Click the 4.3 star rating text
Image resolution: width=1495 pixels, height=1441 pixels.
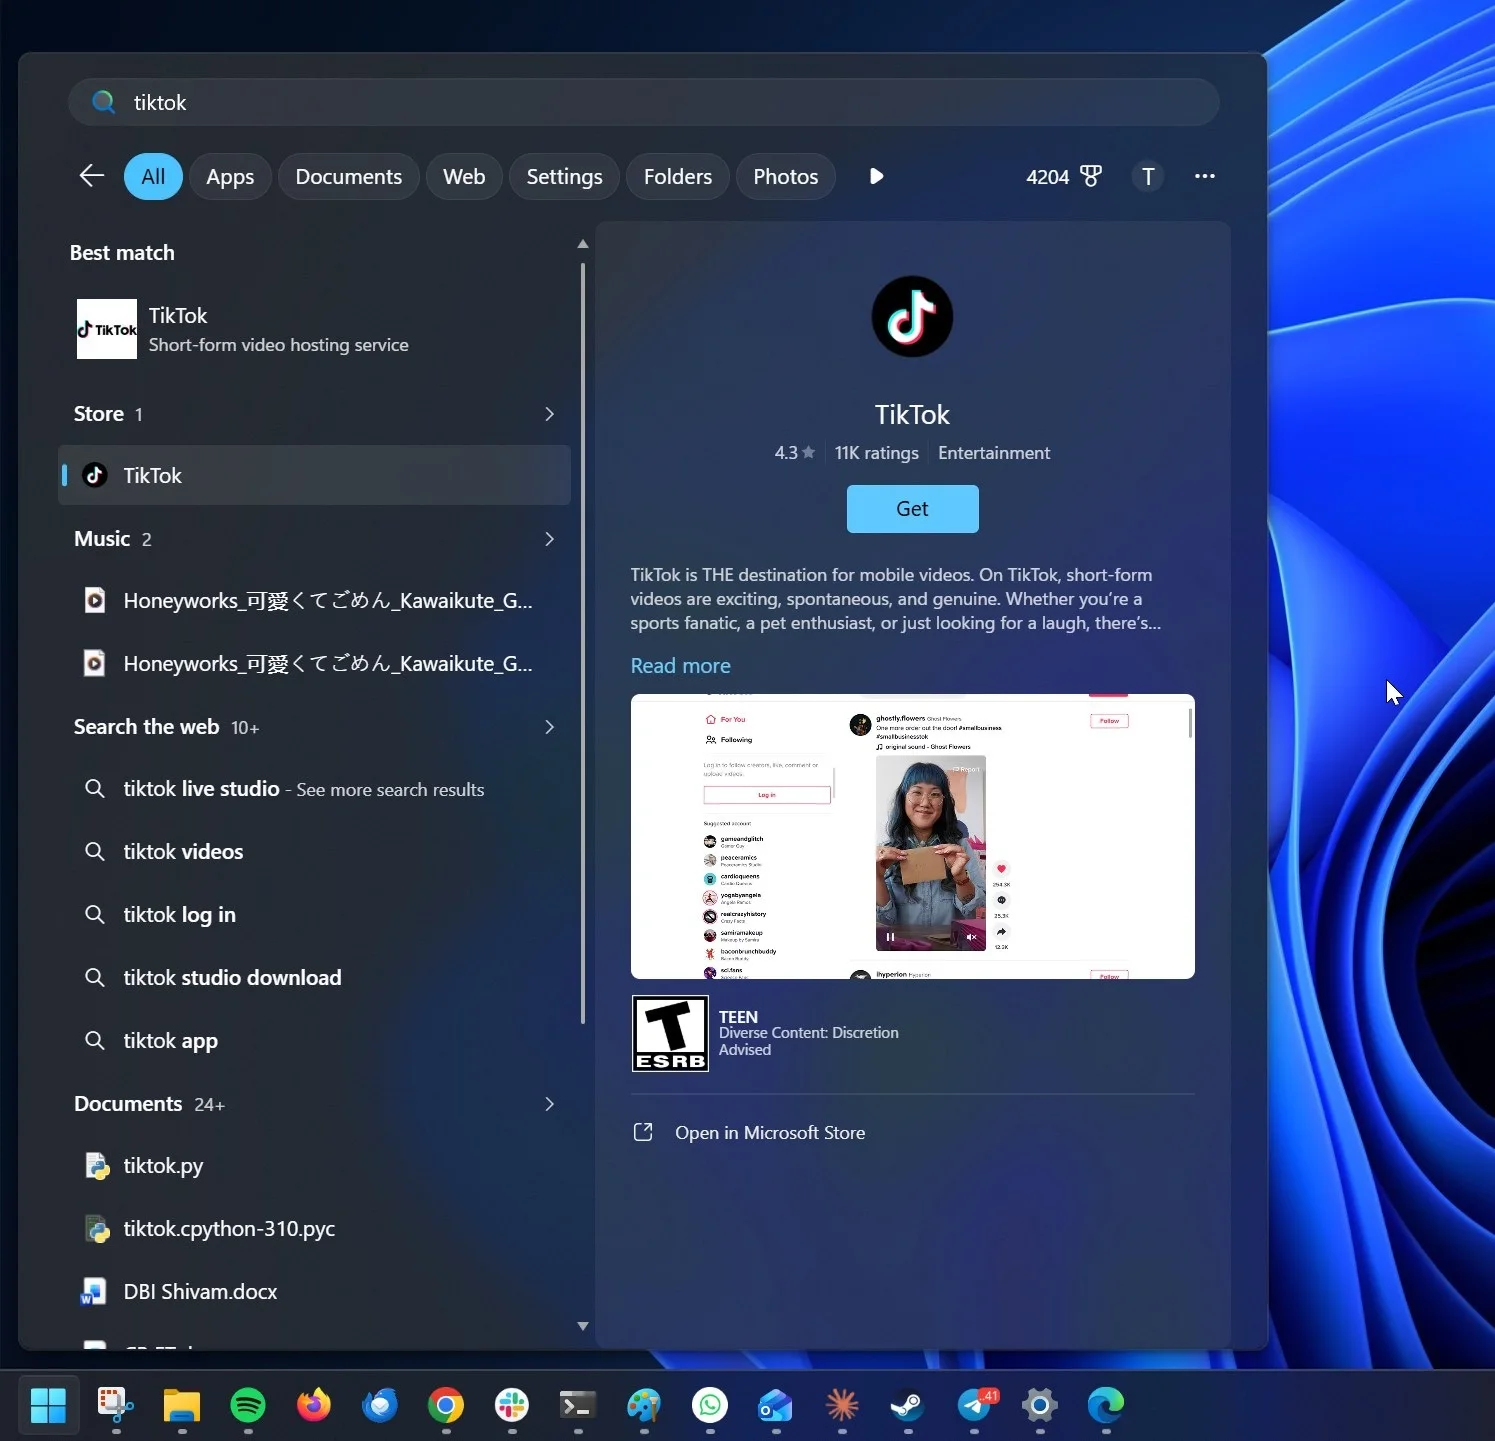click(x=794, y=453)
